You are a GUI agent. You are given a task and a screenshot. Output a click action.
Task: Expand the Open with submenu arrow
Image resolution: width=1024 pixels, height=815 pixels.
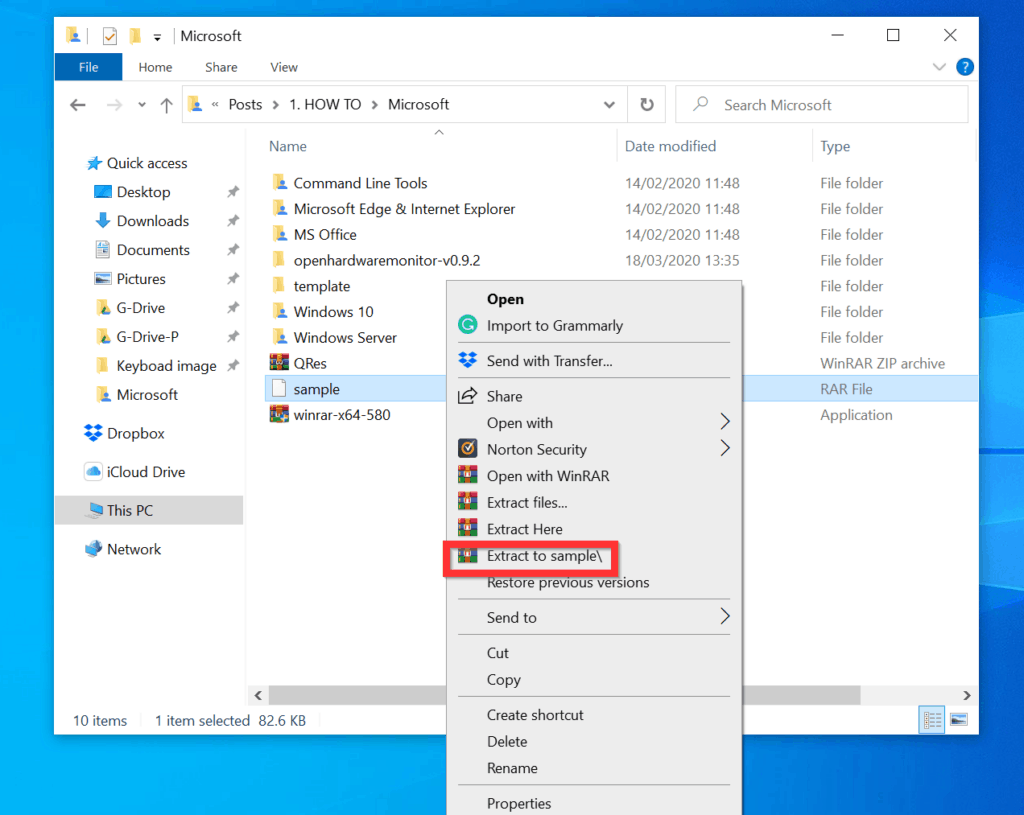point(725,423)
